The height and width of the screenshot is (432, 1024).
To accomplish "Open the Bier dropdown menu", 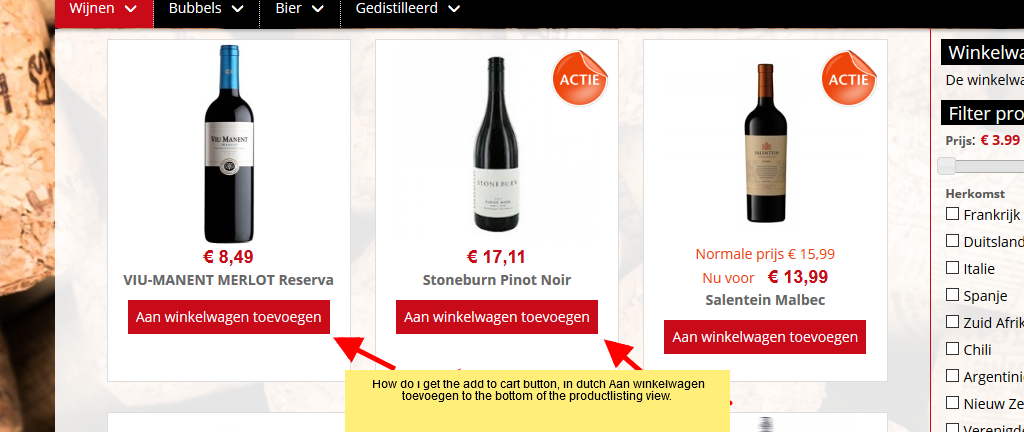I will pos(300,9).
